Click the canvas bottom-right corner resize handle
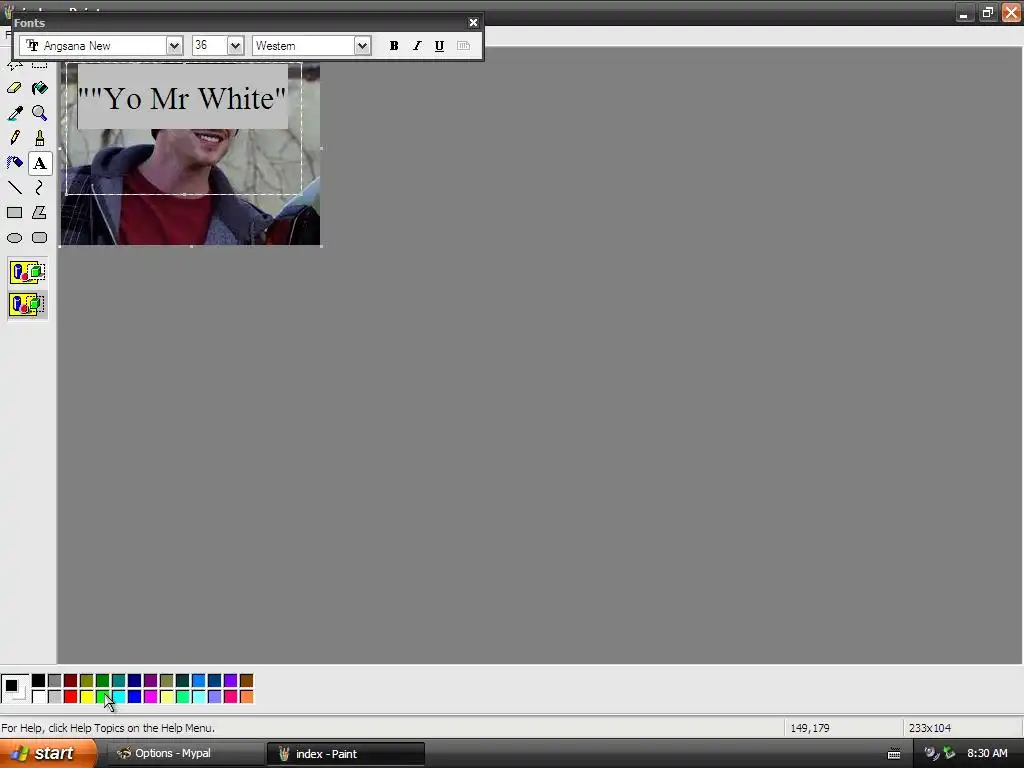The image size is (1024, 768). tap(321, 246)
